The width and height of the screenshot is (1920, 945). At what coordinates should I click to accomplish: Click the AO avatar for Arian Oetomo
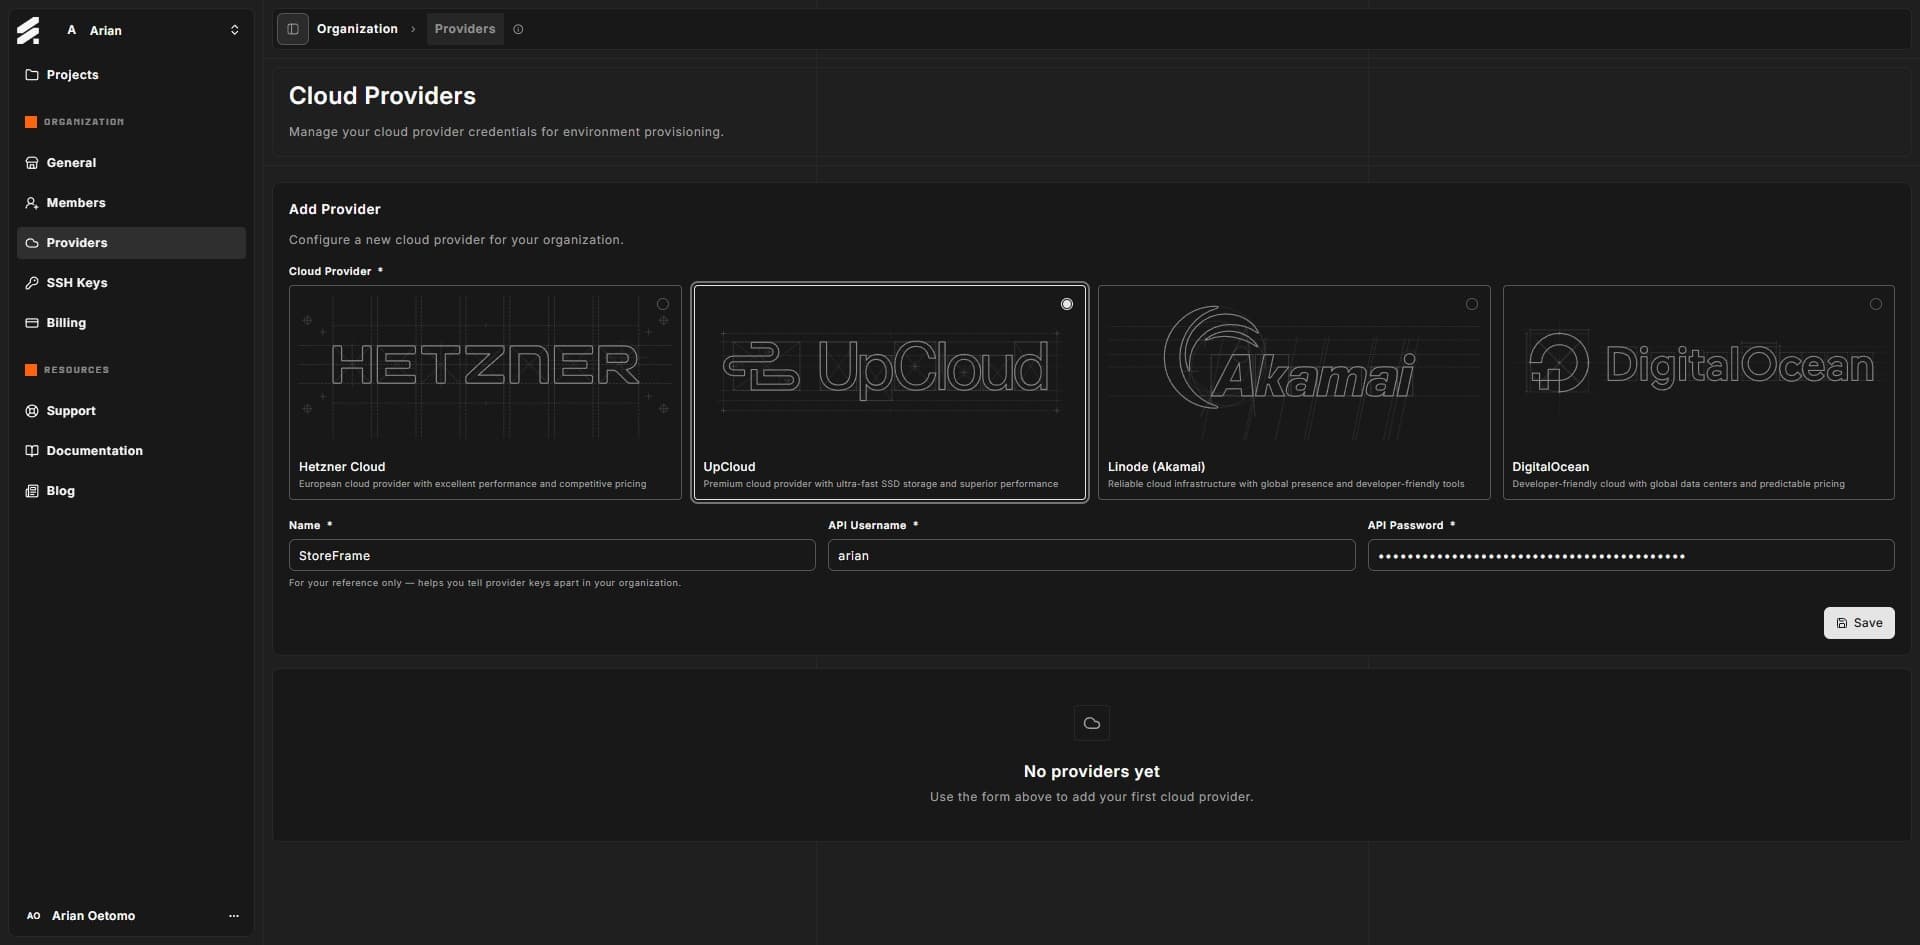point(33,916)
